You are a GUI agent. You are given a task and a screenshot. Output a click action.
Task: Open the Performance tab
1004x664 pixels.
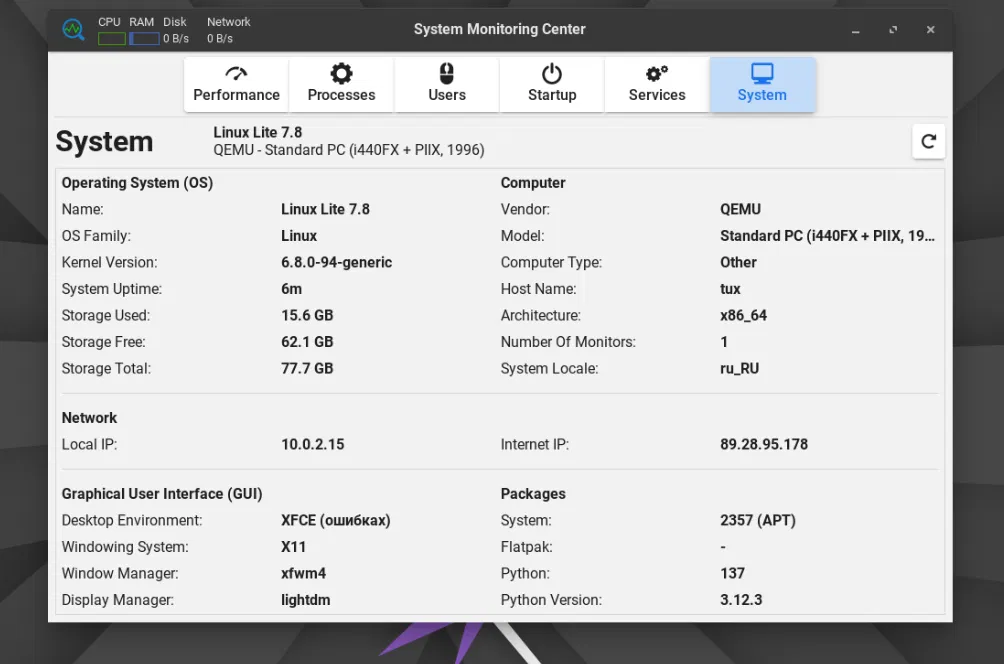point(236,85)
